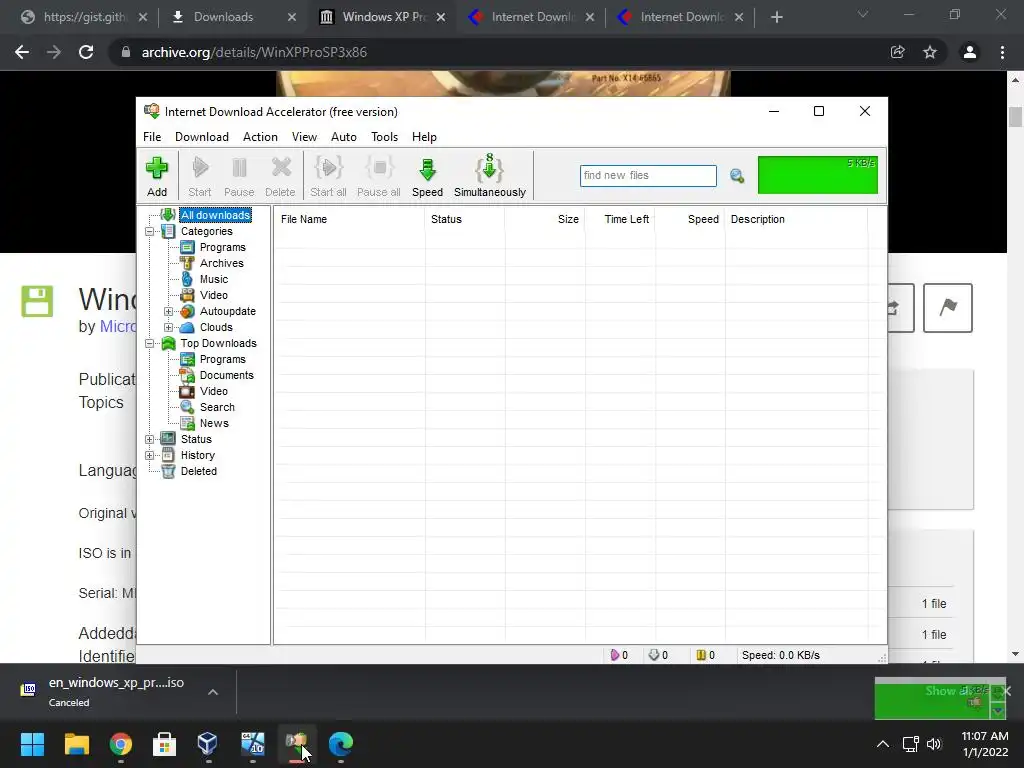The image size is (1024, 768).
Task: Open the Action menu
Action: tap(260, 137)
